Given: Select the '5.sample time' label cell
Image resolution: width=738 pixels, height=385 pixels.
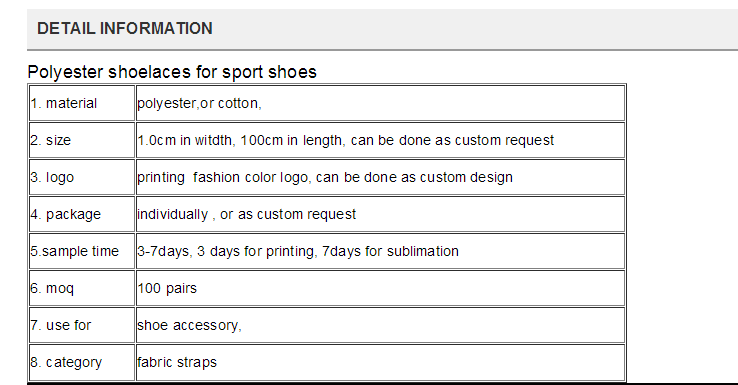Looking at the screenshot, I should [x=82, y=251].
